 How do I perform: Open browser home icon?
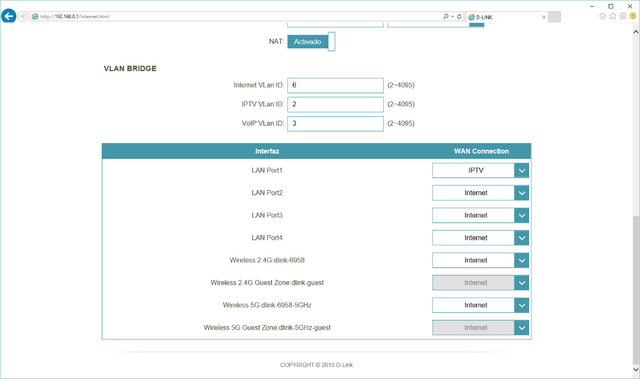602,16
